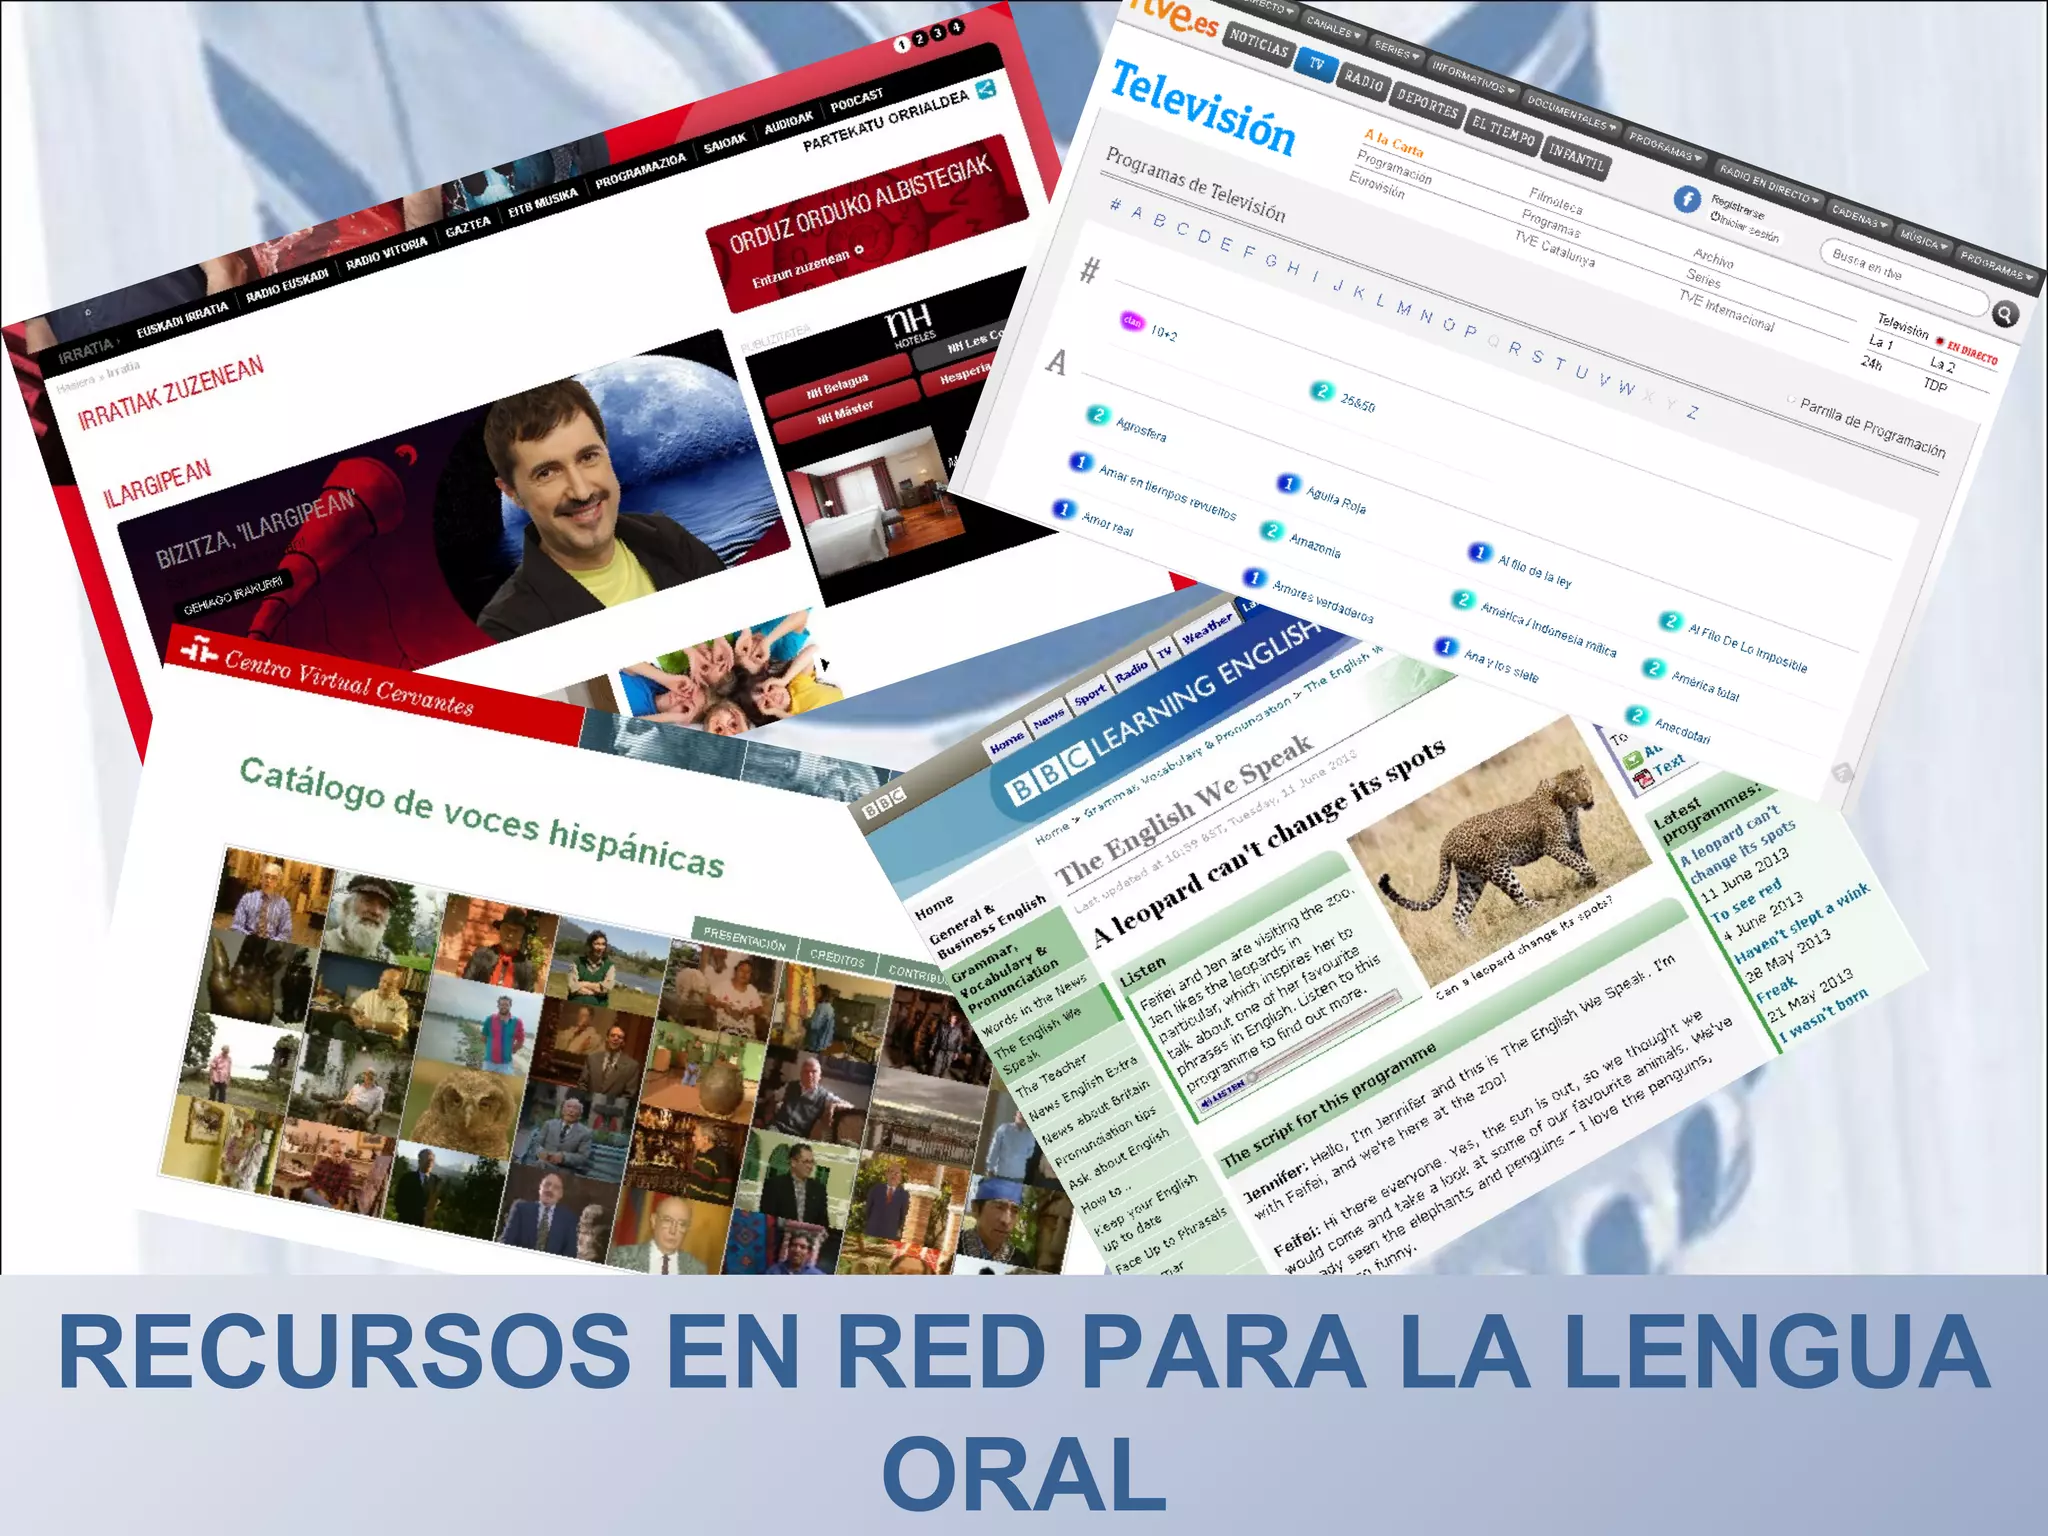The image size is (2048, 1536).
Task: Click the NH Belagua button in the ad
Action: tap(839, 387)
